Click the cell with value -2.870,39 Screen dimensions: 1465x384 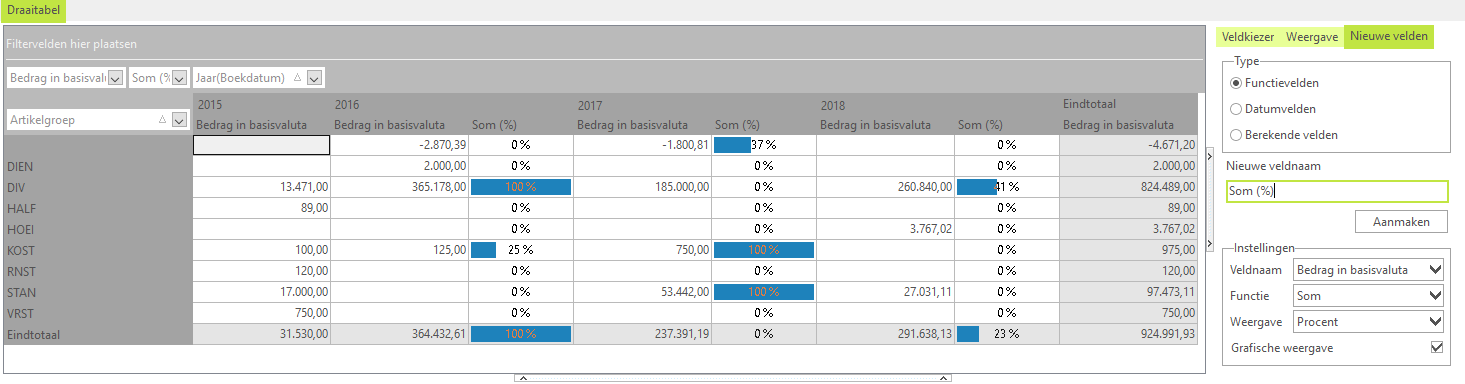coord(399,145)
